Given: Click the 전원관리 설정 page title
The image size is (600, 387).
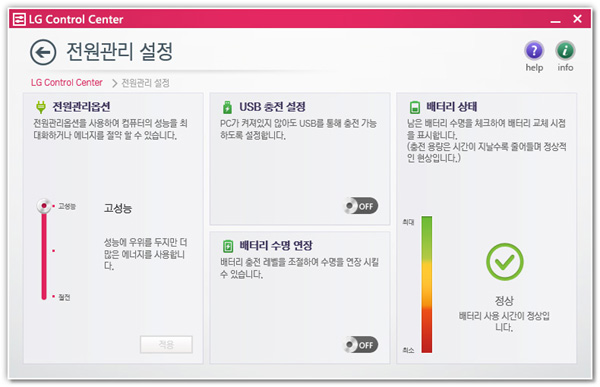Looking at the screenshot, I should tap(119, 52).
